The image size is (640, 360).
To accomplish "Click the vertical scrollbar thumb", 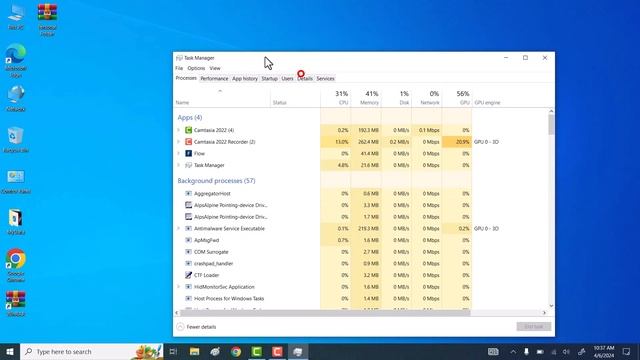I will pos(551,124).
